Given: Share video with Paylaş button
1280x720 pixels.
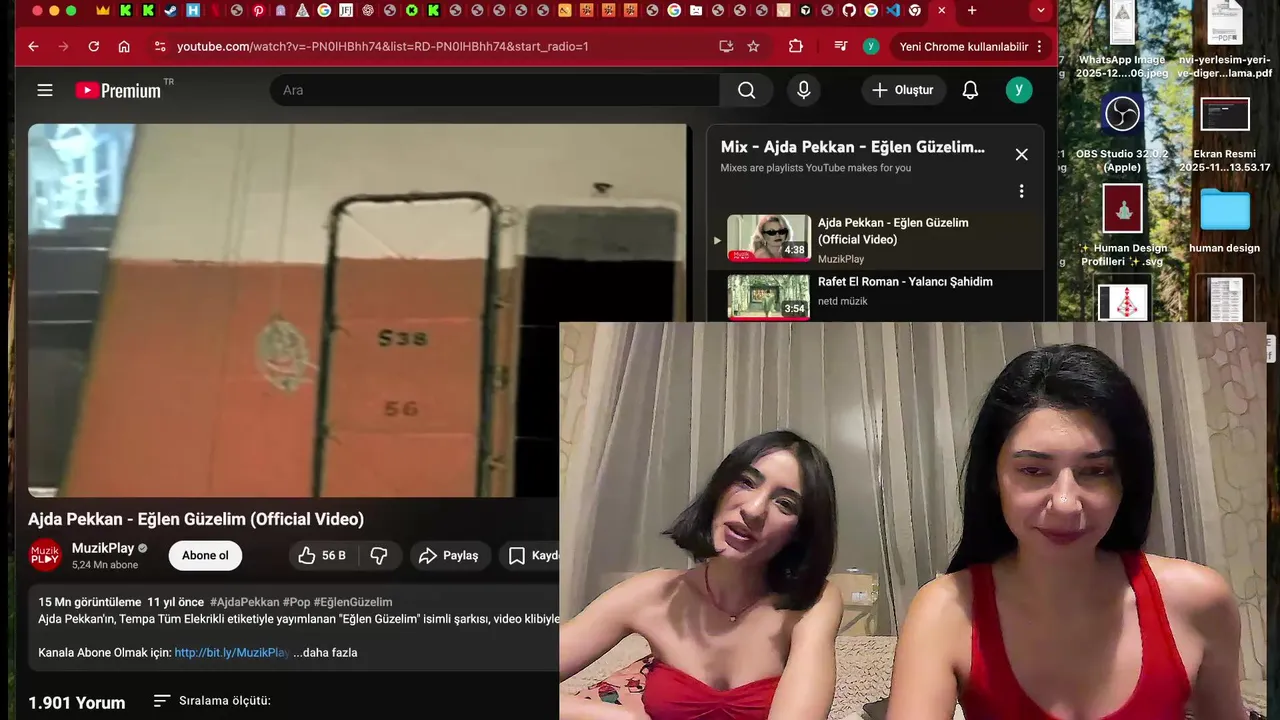Looking at the screenshot, I should (x=450, y=555).
